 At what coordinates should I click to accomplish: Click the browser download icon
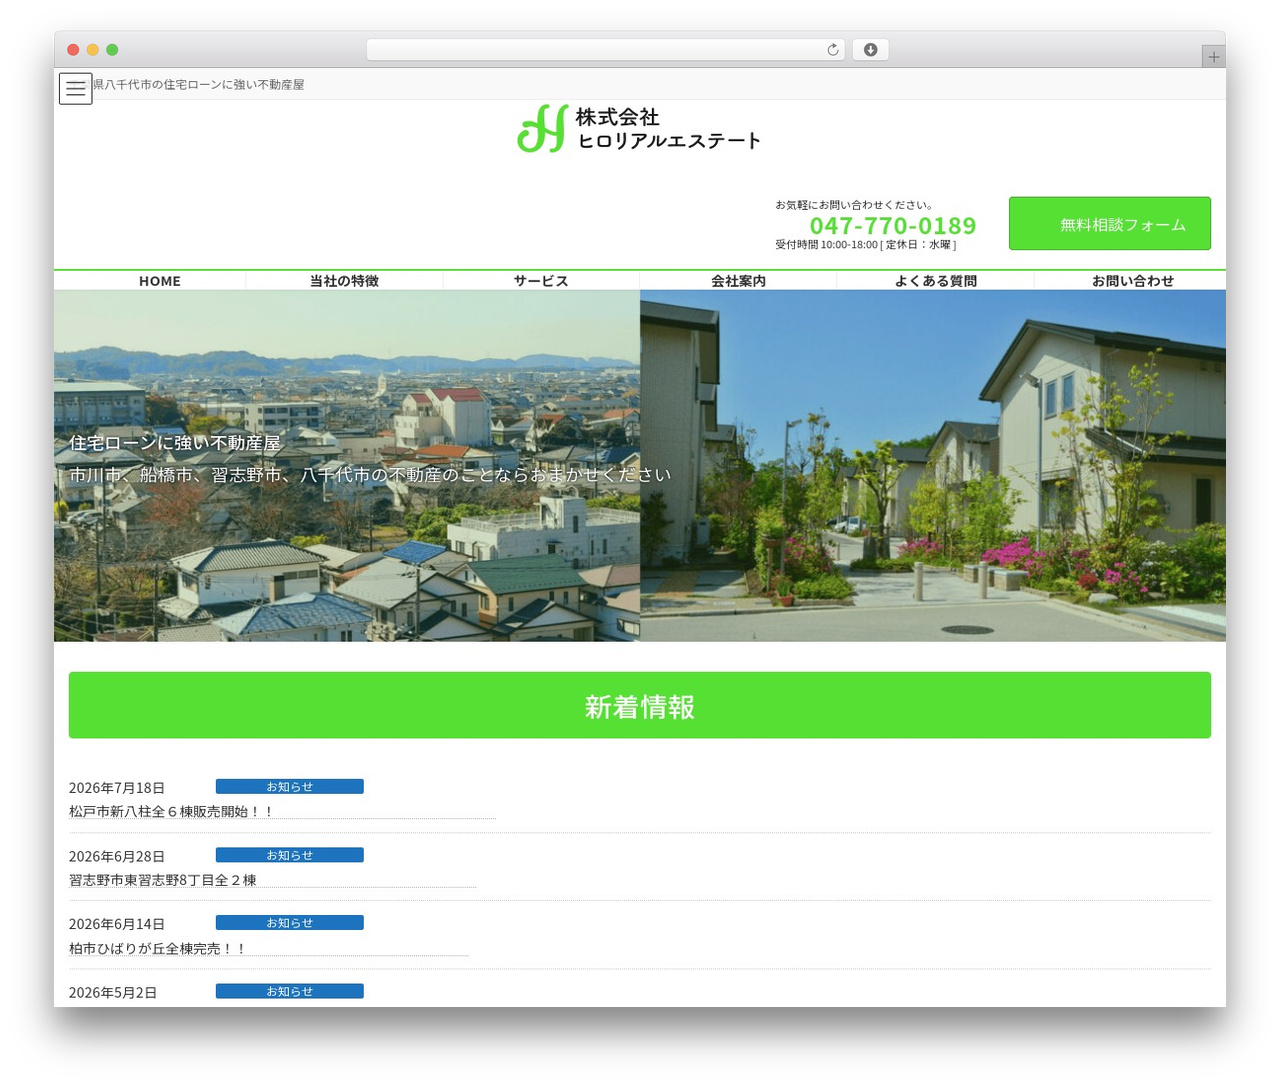coord(871,50)
